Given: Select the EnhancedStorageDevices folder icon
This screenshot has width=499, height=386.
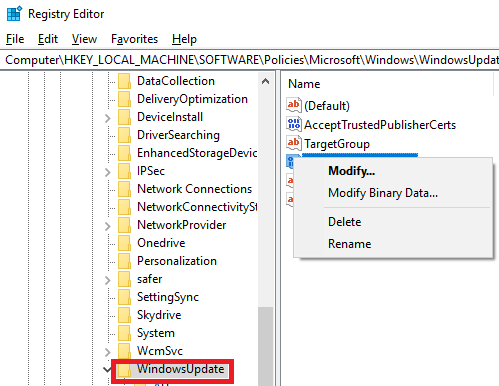Looking at the screenshot, I should coord(125,153).
